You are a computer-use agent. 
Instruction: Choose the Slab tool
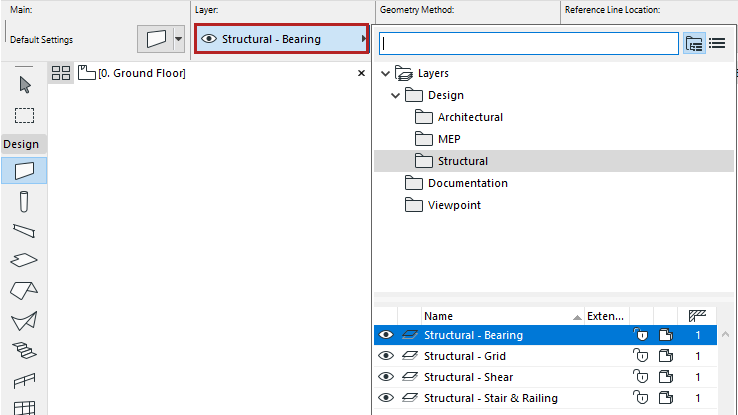coord(24,260)
